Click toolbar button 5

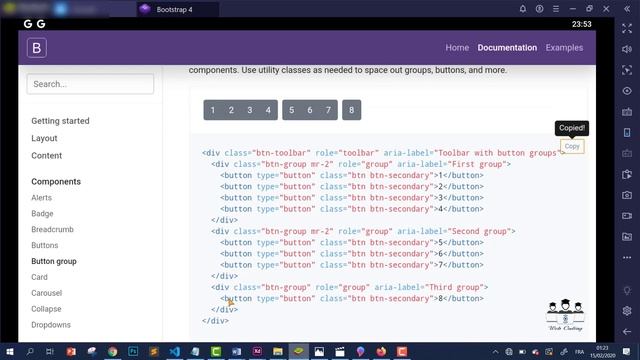(x=291, y=110)
